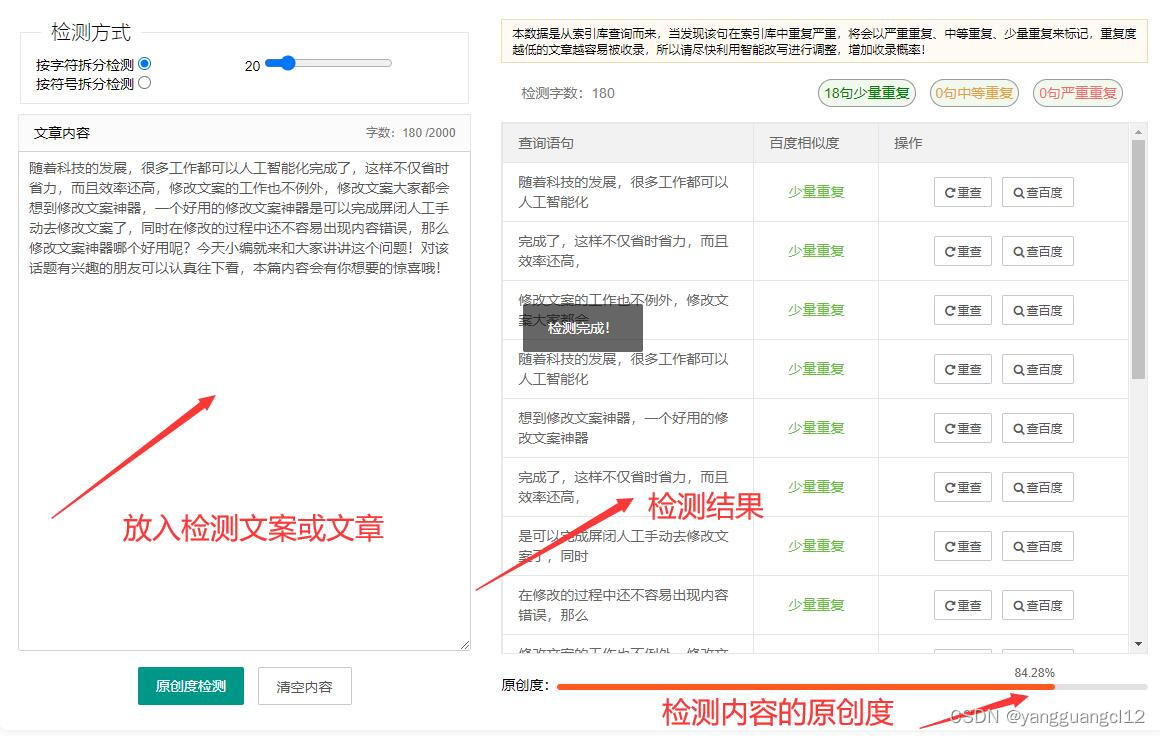Viewport: 1160px width, 736px height.
Task: Click 重查 for second 随着科技的发展 row
Action: [962, 369]
